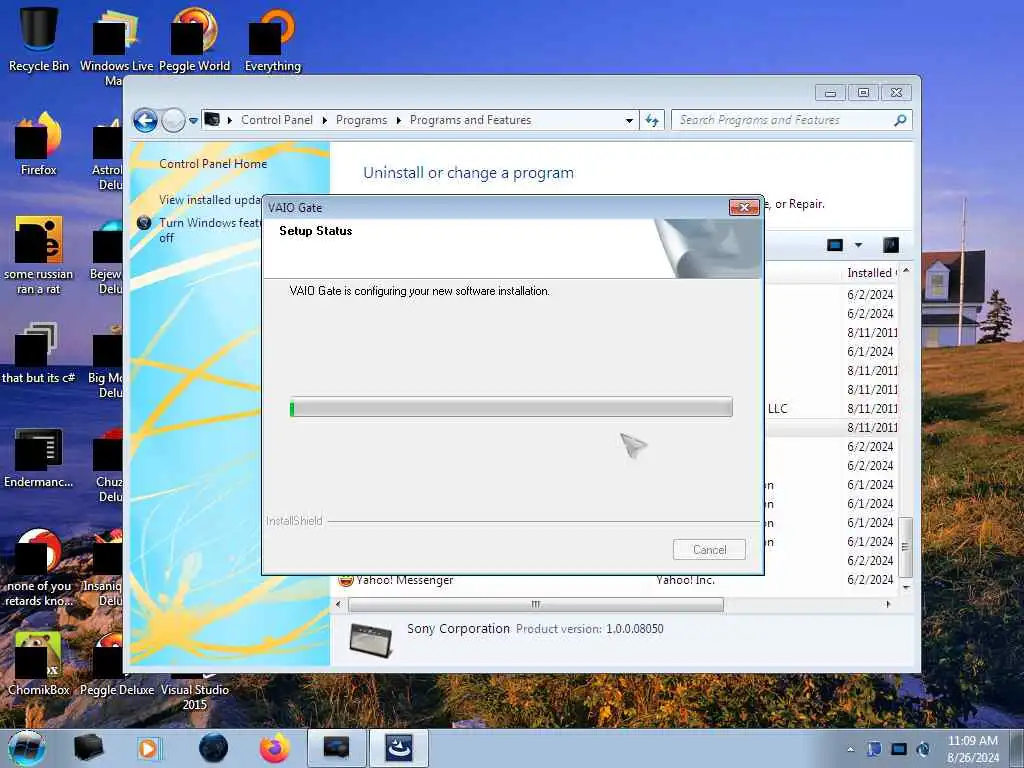The width and height of the screenshot is (1024, 768).
Task: Sort by the Installed On column header
Action: pyautogui.click(x=871, y=273)
